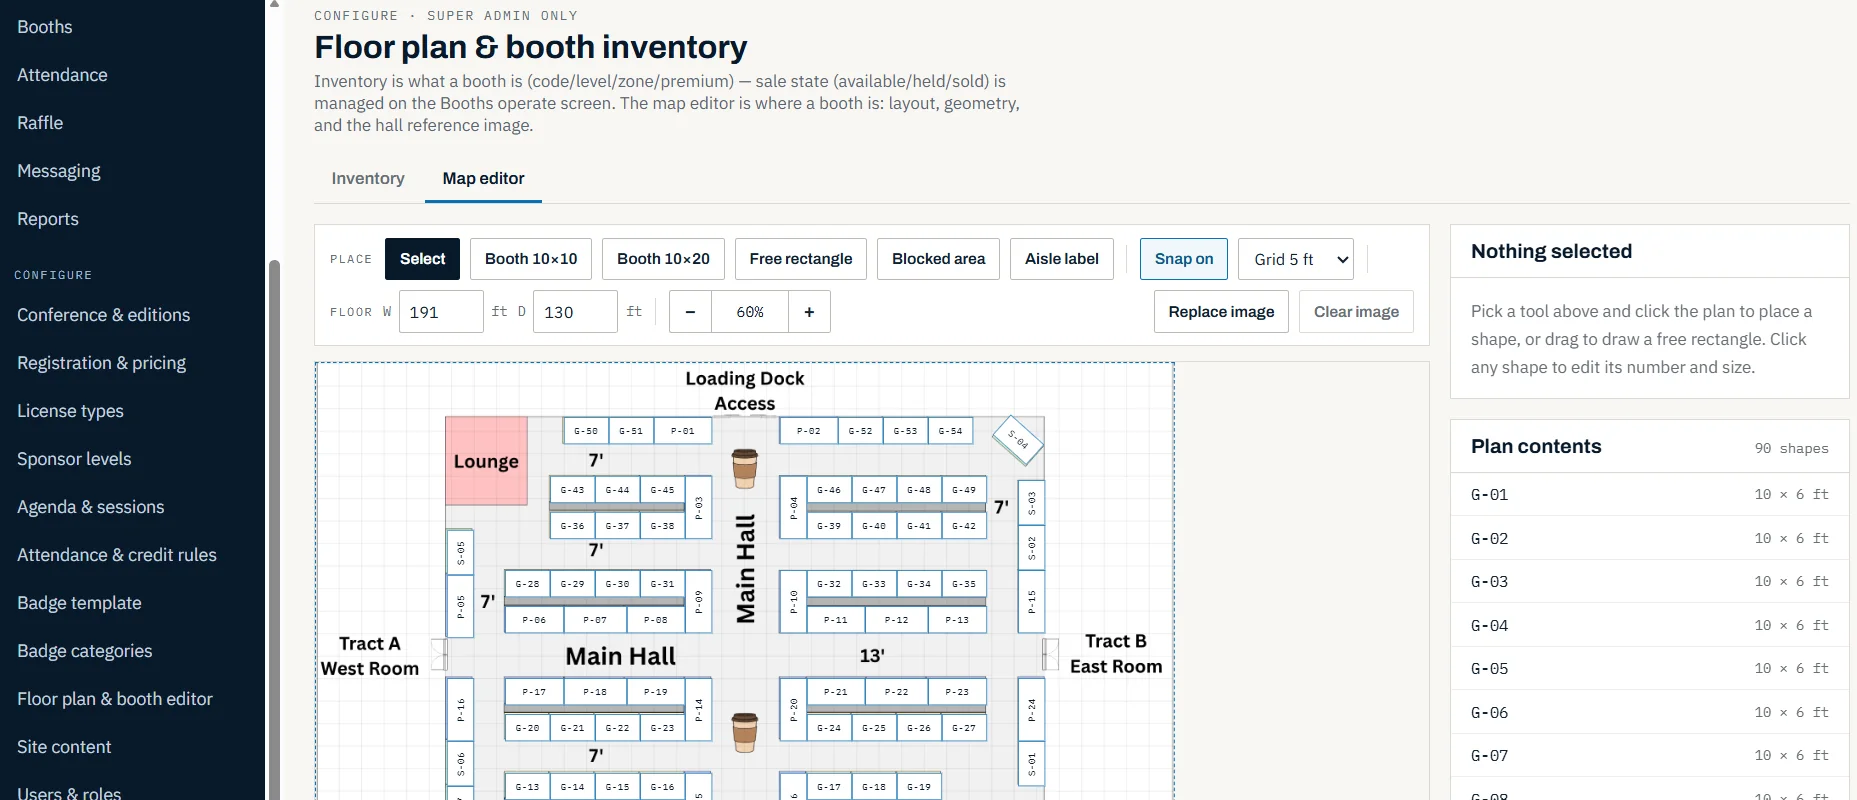Open Badge template settings

point(80,603)
